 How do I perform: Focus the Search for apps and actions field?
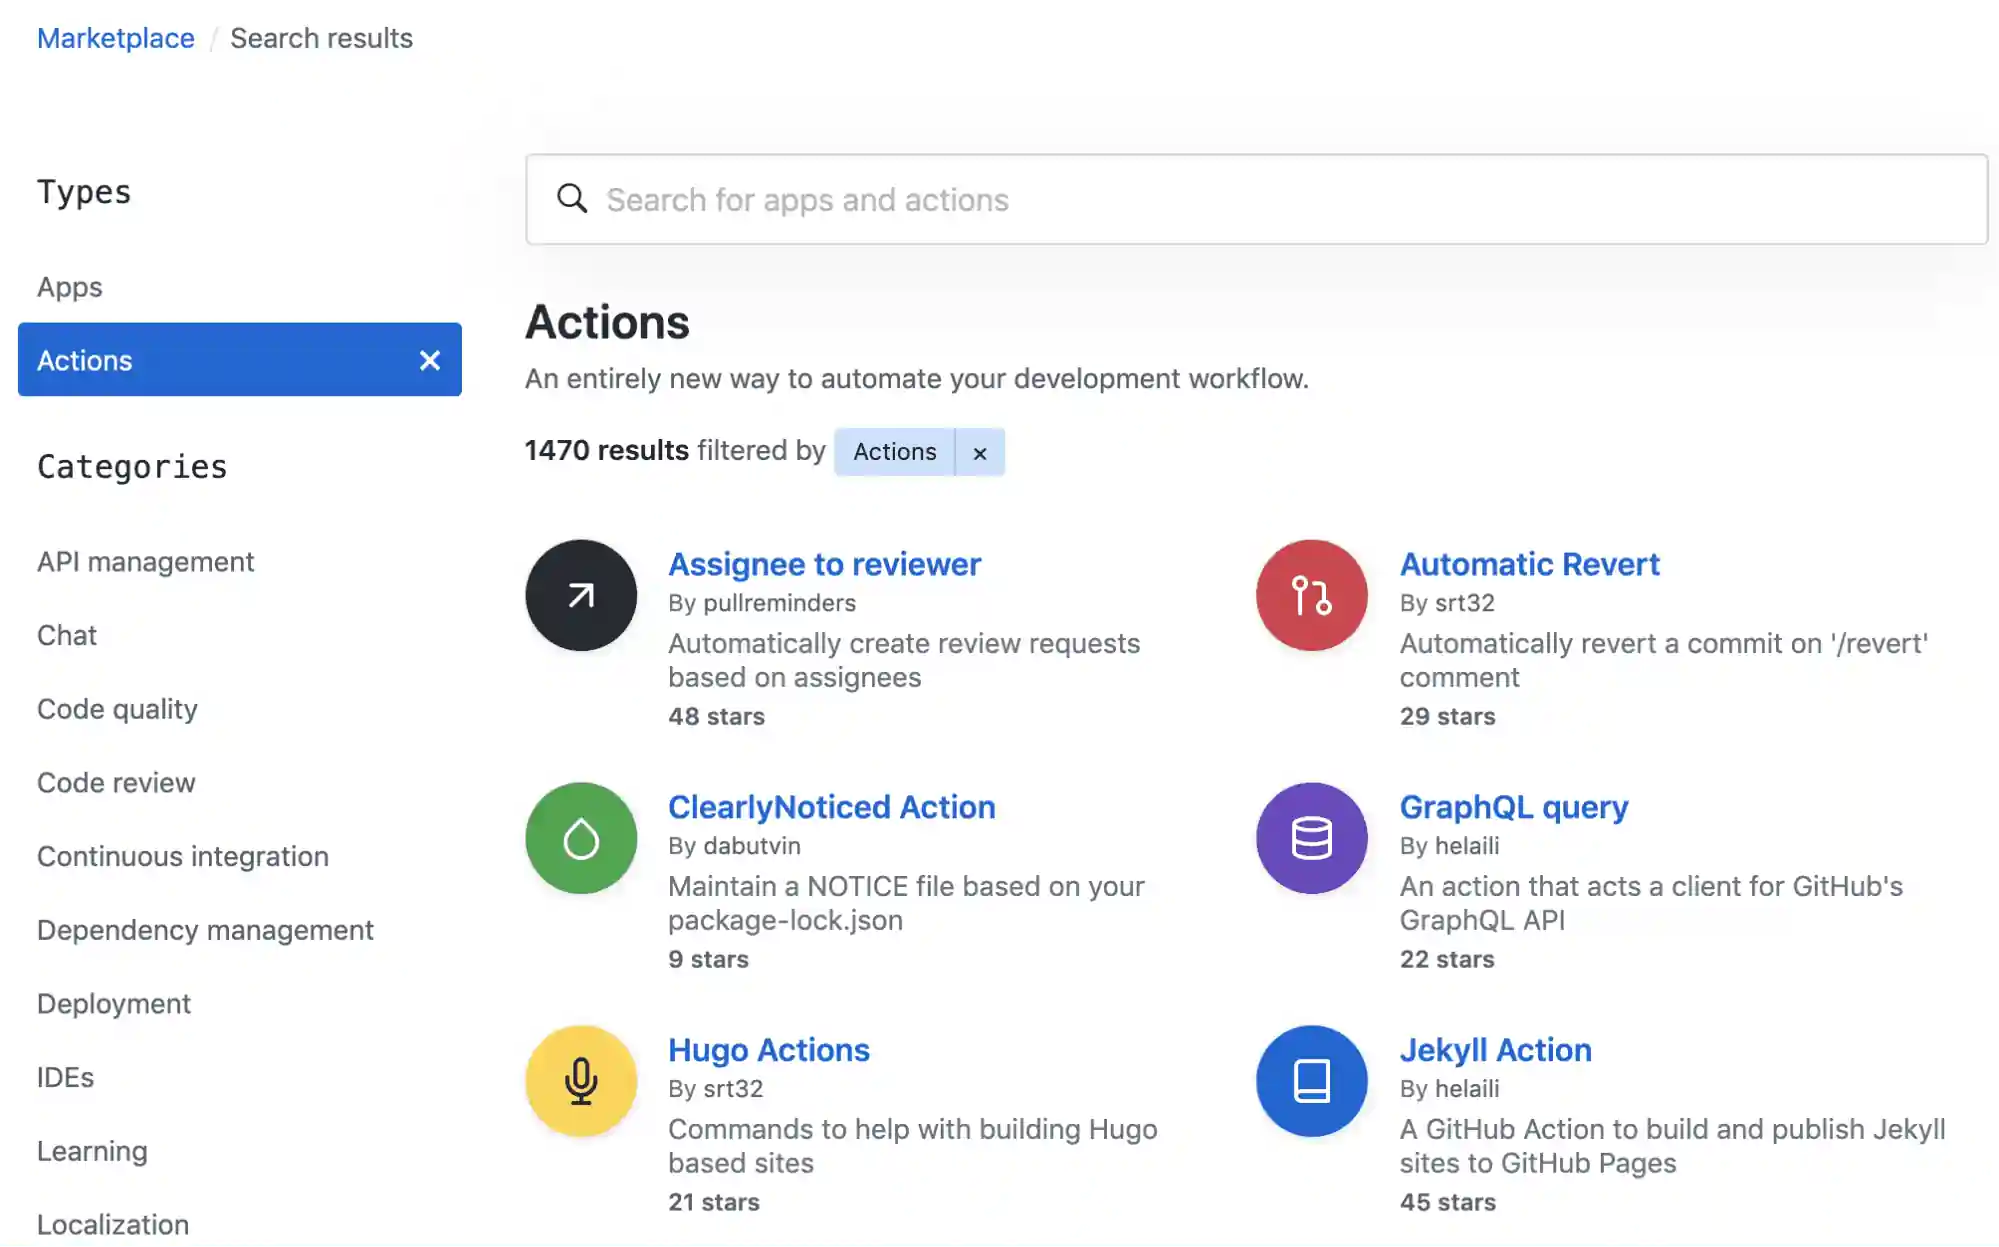coord(1256,199)
